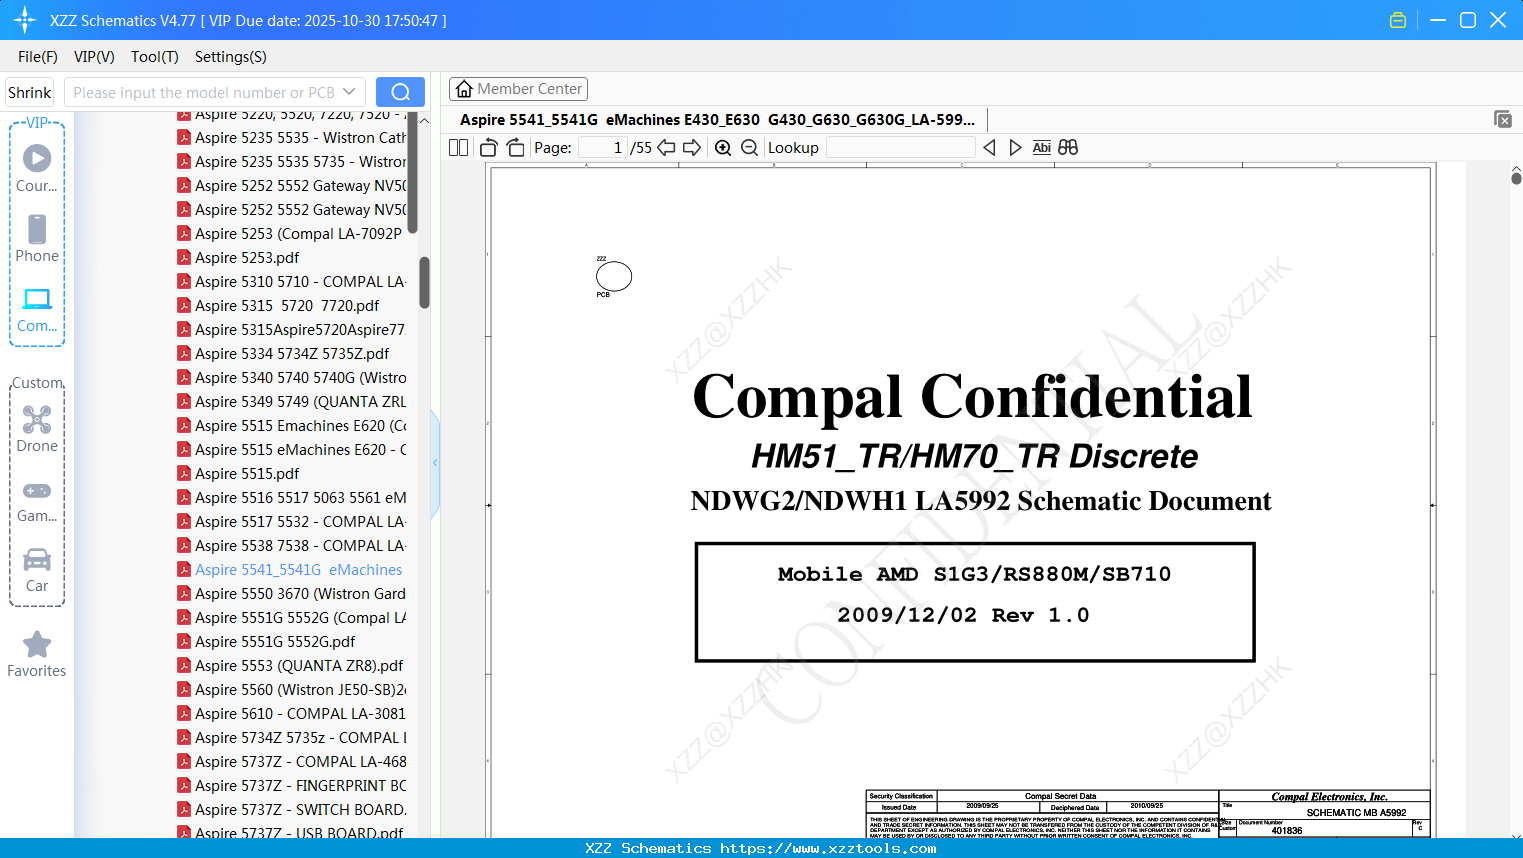Zoom out of the schematic
The width and height of the screenshot is (1523, 858).
click(749, 148)
